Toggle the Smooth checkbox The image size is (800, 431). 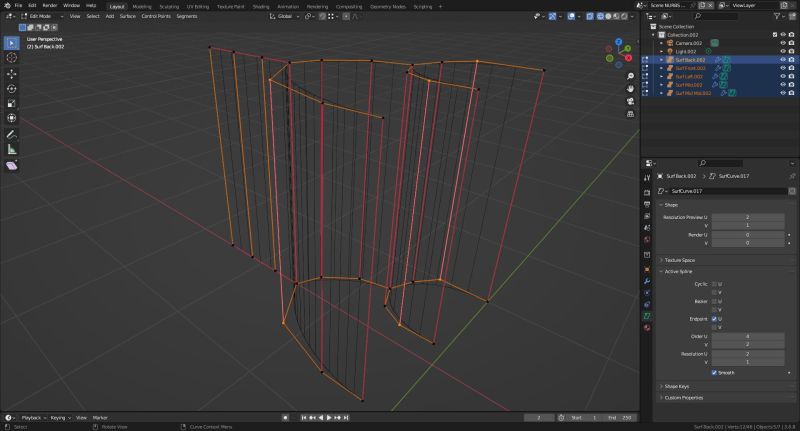(x=714, y=373)
